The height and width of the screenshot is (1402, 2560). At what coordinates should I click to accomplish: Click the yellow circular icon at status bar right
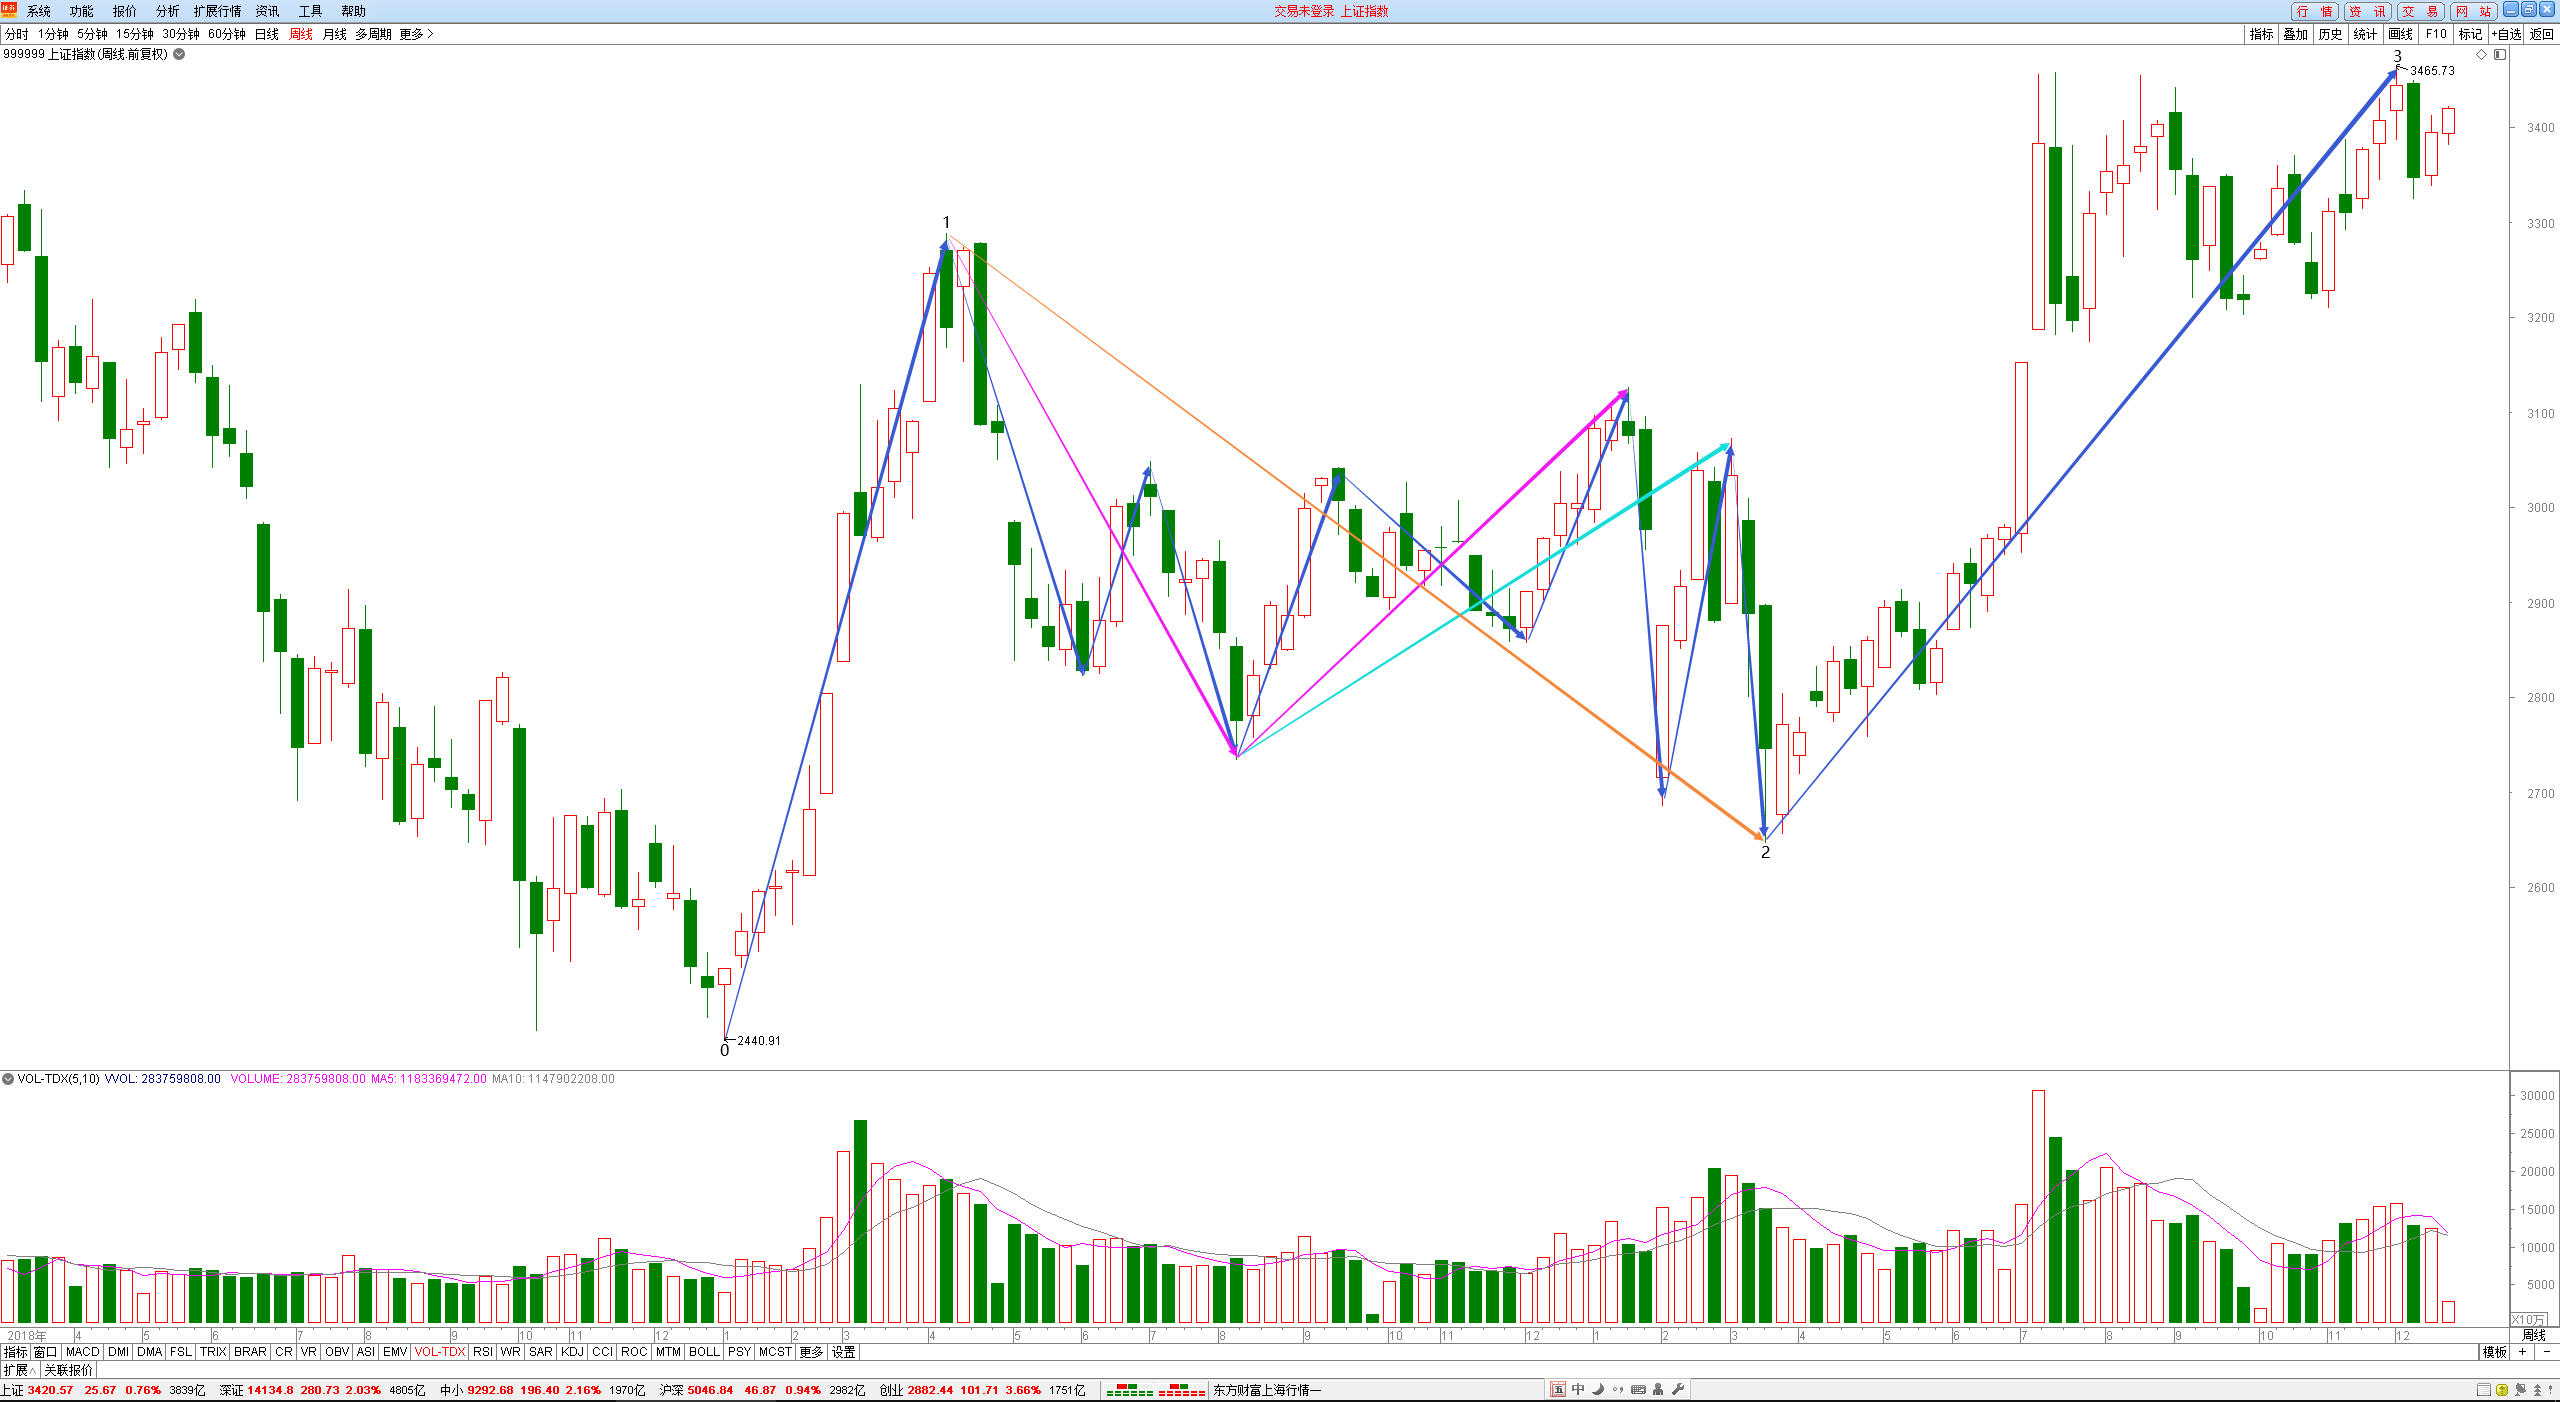click(x=2502, y=1390)
